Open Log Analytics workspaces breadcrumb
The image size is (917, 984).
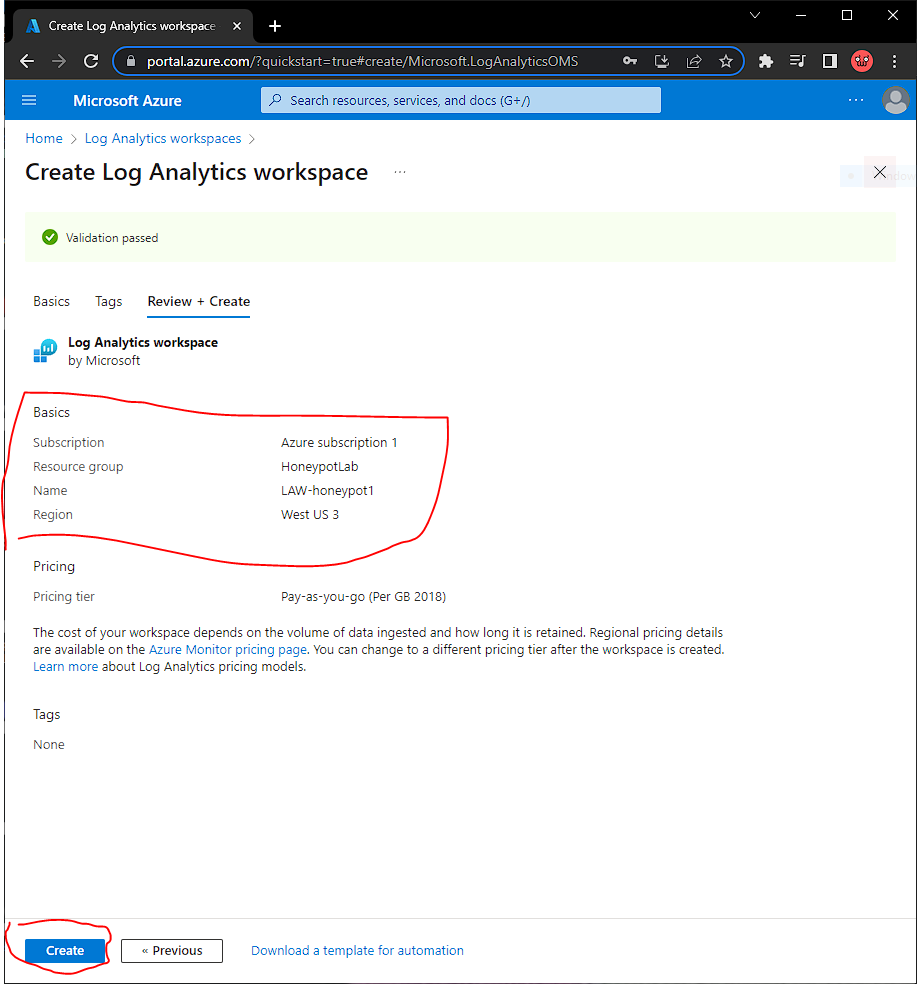[x=163, y=138]
